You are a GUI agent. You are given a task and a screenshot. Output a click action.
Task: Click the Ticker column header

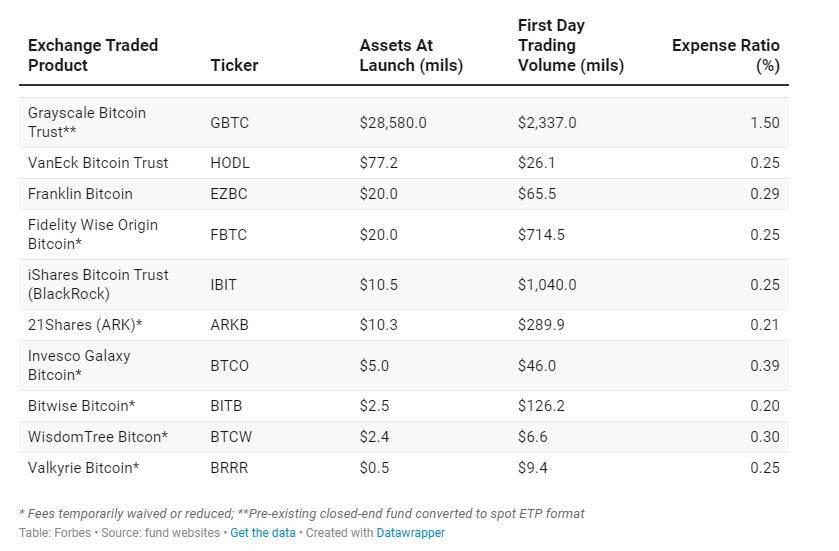[234, 65]
